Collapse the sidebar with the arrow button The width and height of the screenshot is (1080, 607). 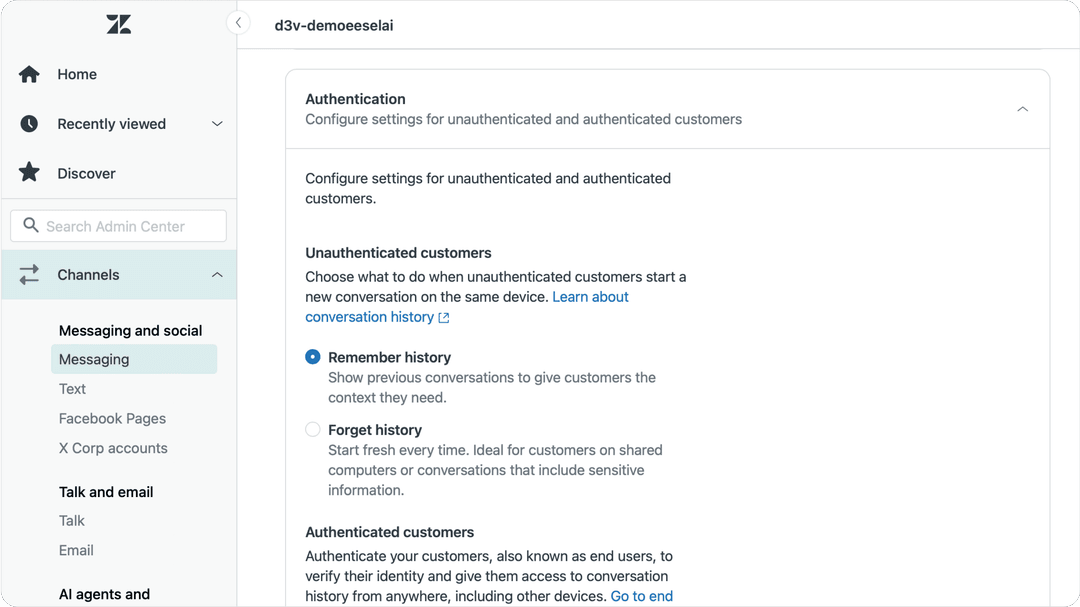(238, 22)
